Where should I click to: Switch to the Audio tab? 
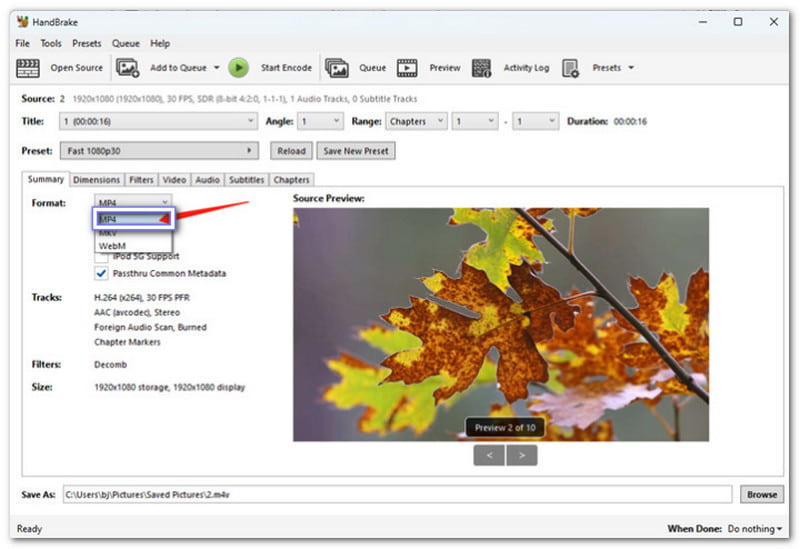208,180
